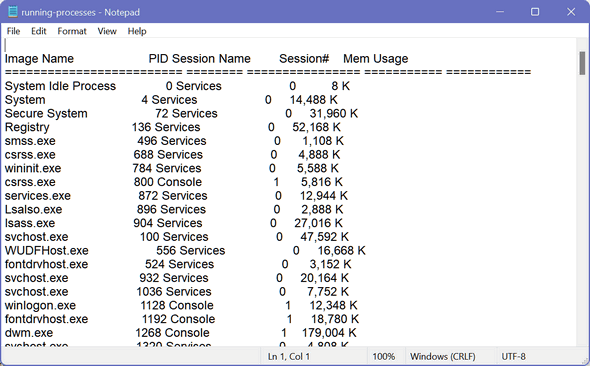590x366 pixels.
Task: Click the 'System Idle Process' line
Action: click(x=177, y=86)
